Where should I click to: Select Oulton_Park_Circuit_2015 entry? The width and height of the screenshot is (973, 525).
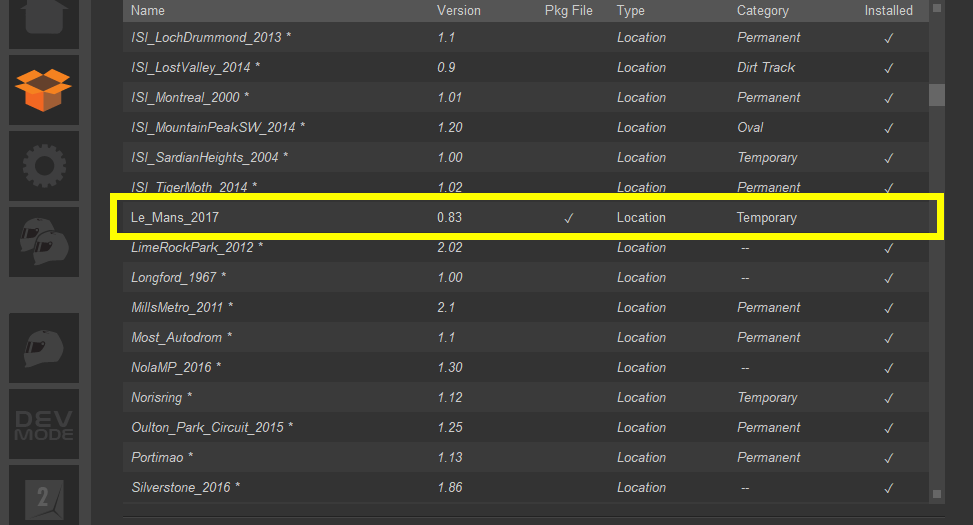tap(526, 427)
